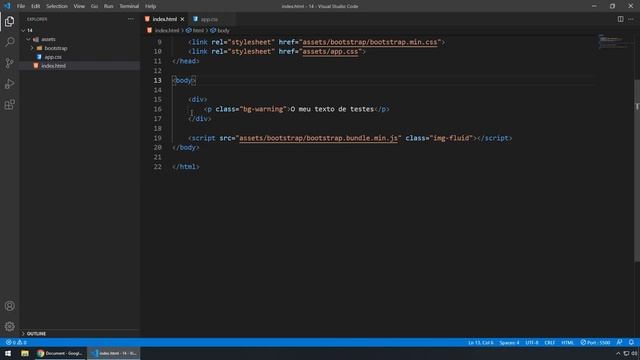Open editor More Actions ellipsis

(631, 19)
